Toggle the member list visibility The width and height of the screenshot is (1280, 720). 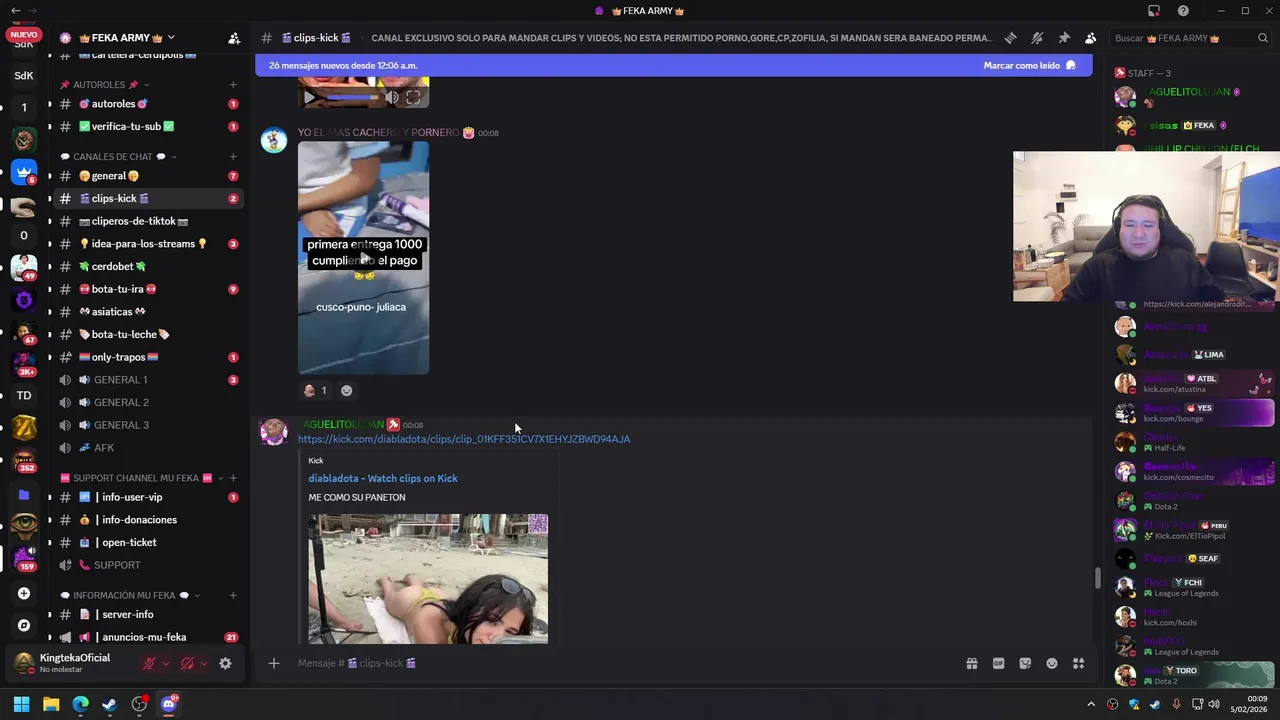(1091, 38)
